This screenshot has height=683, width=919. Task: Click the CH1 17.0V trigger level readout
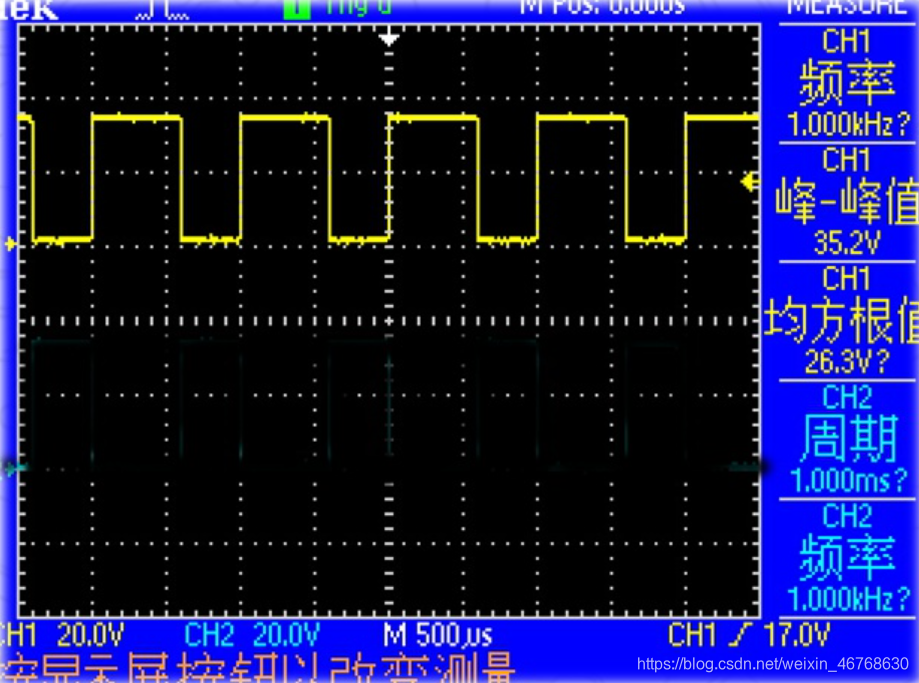pos(749,634)
